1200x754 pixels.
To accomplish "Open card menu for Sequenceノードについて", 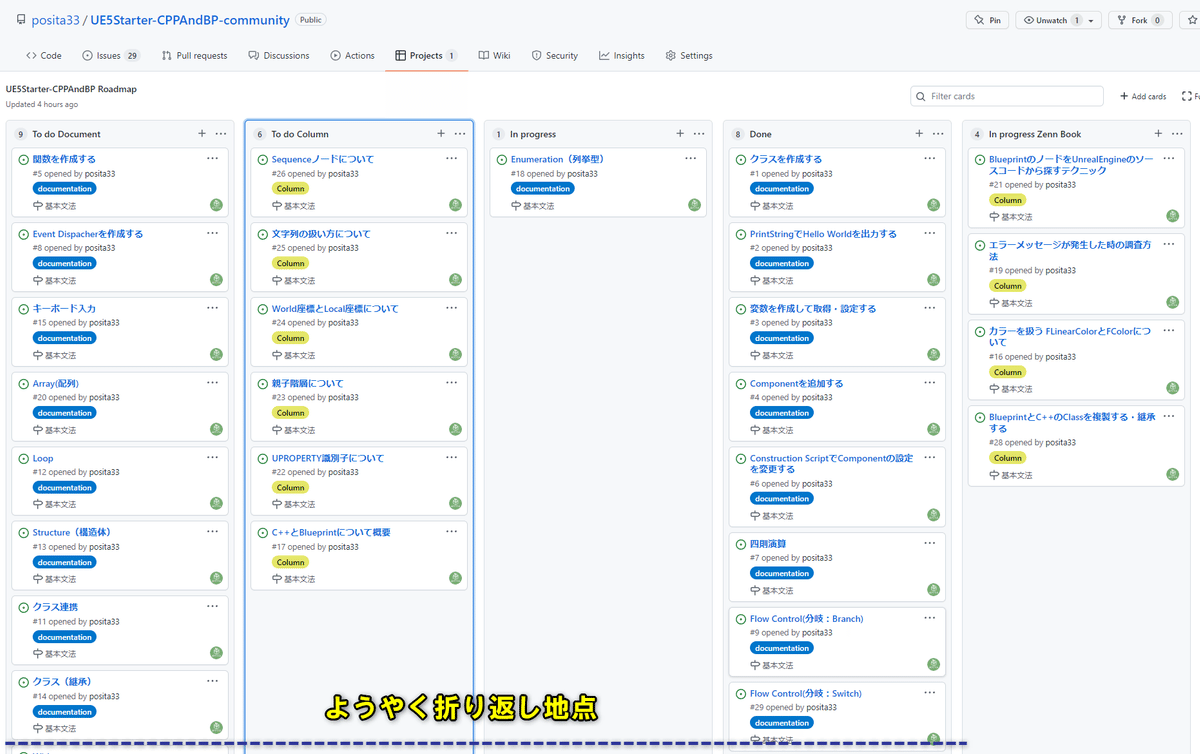I will [x=451, y=158].
